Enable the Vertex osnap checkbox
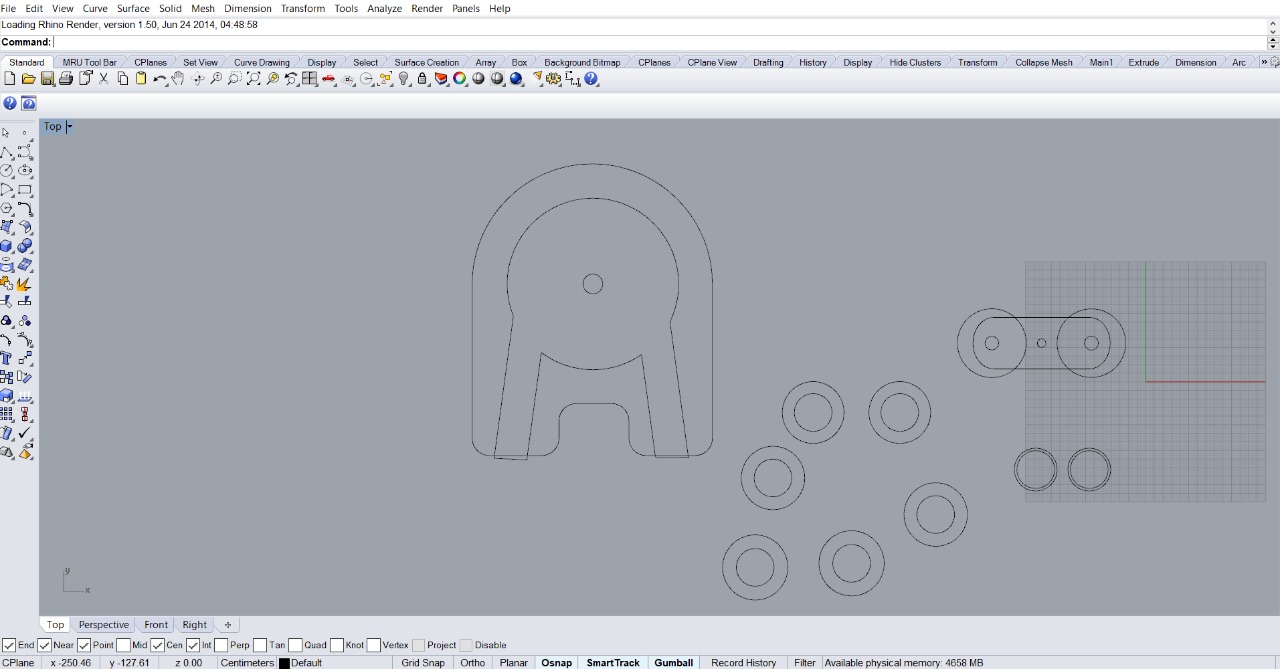This screenshot has height=669, width=1280. click(x=373, y=645)
